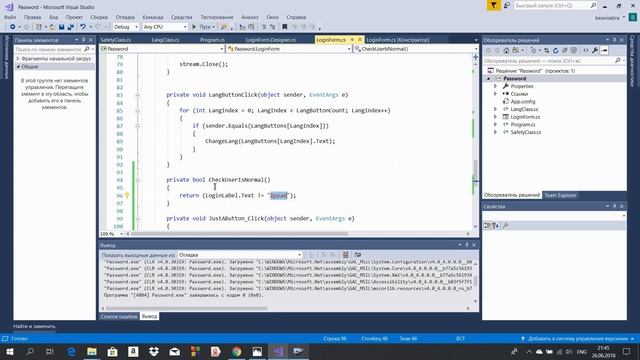Collapse the Общие toolbox group

[x=18, y=66]
